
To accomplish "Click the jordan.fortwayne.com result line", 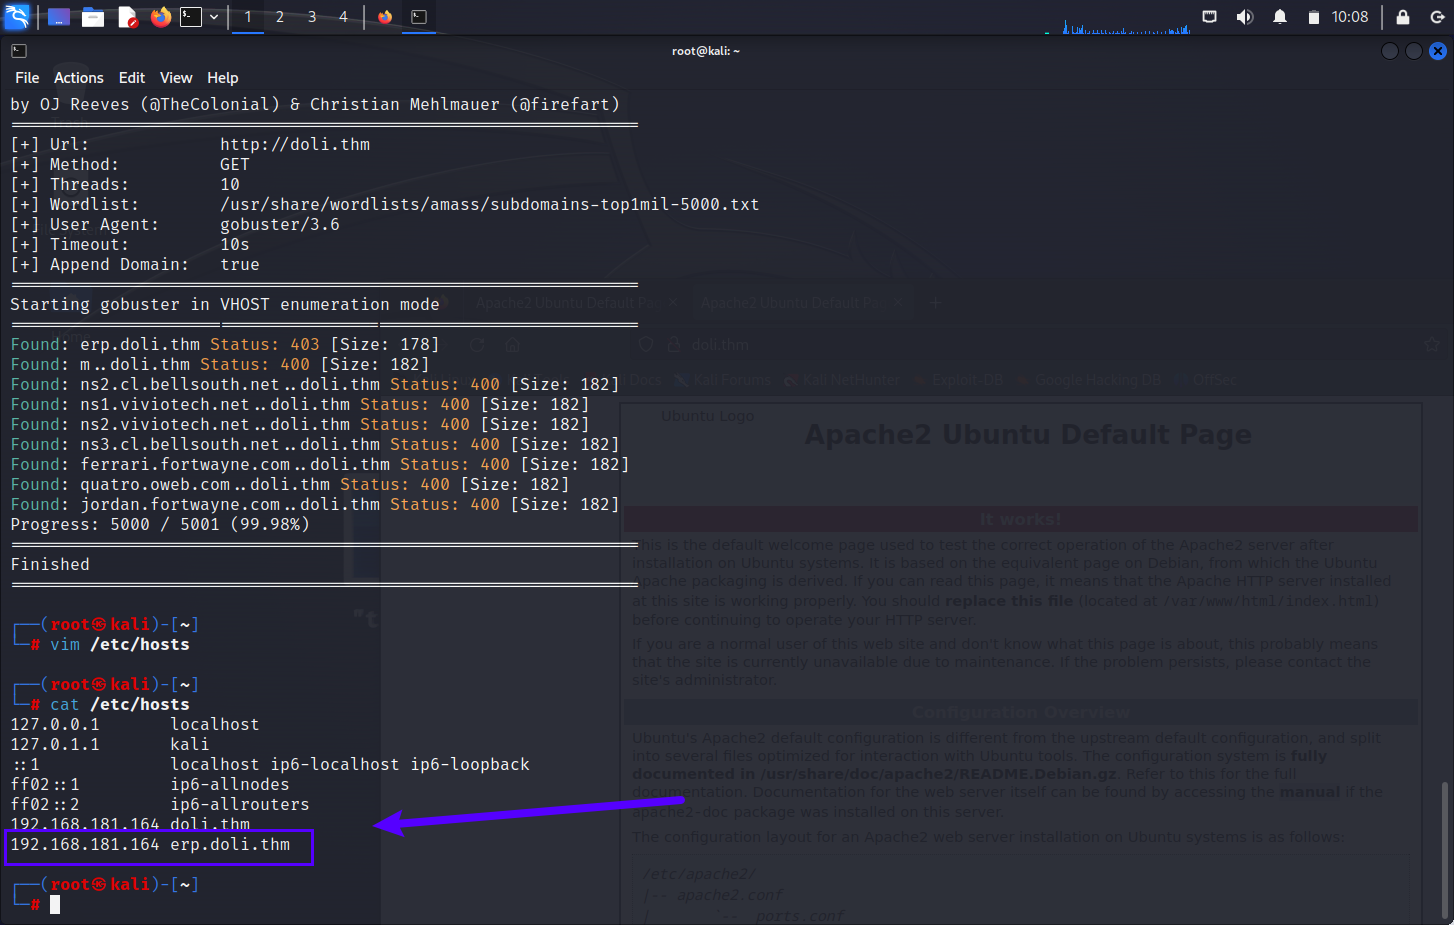I will click(x=315, y=504).
